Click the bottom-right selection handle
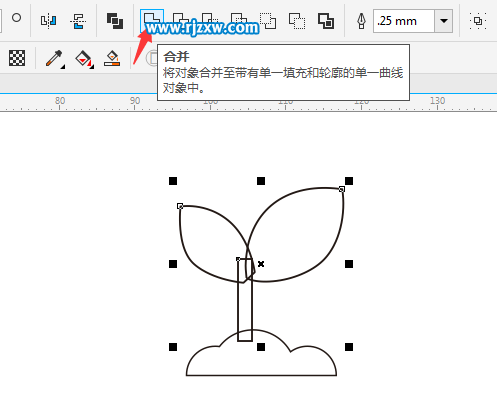The height and width of the screenshot is (415, 497). [349, 347]
